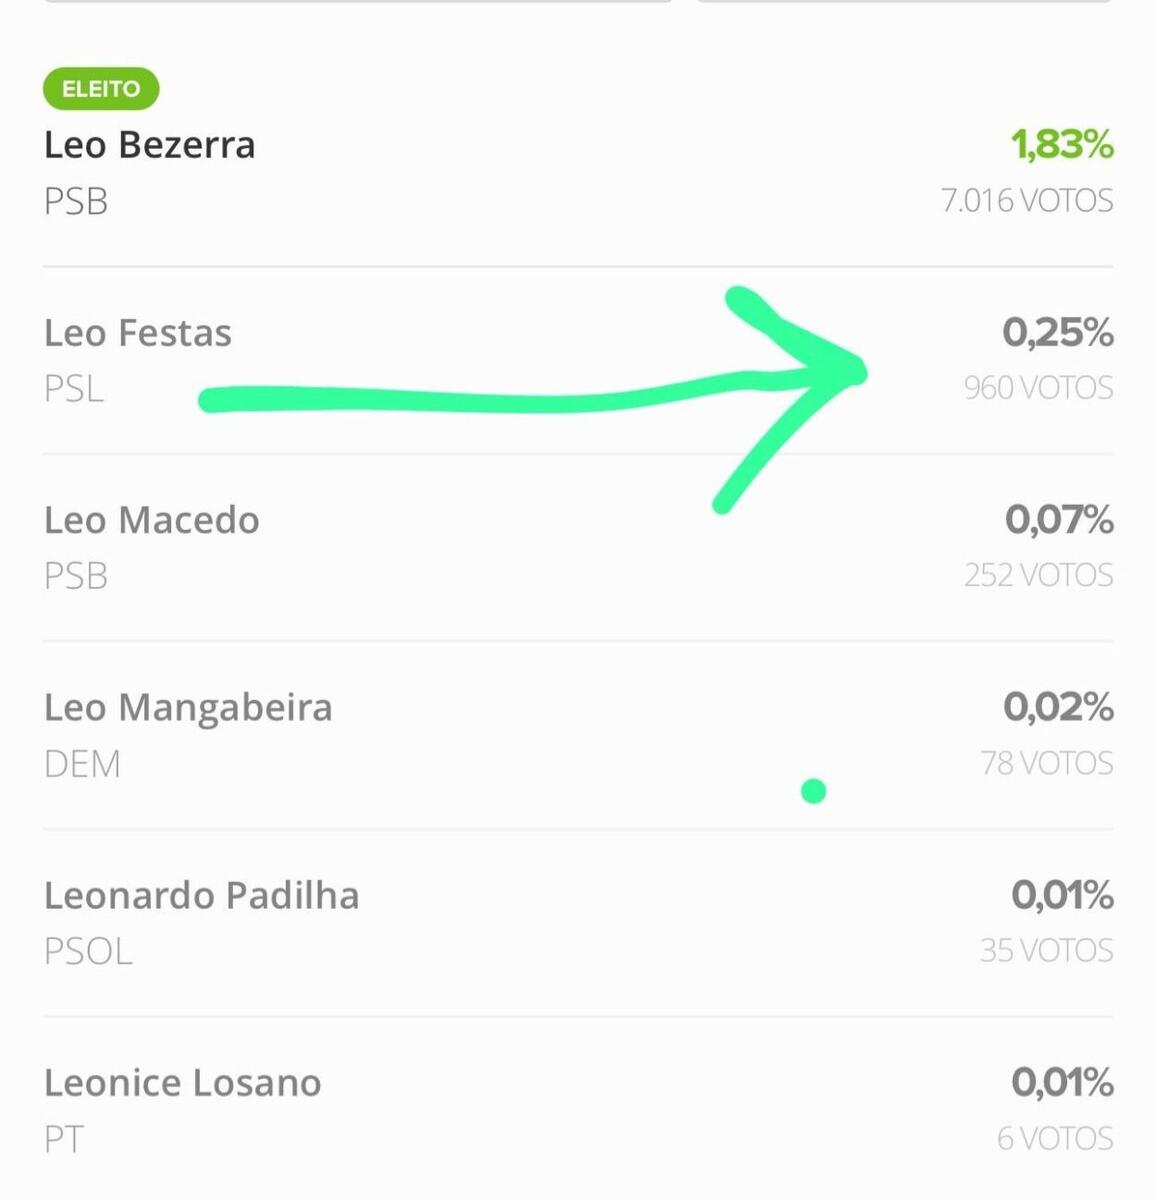The image size is (1156, 1200).
Task: Click the 0,25% vote percentage
Action: pyautogui.click(x=1058, y=333)
